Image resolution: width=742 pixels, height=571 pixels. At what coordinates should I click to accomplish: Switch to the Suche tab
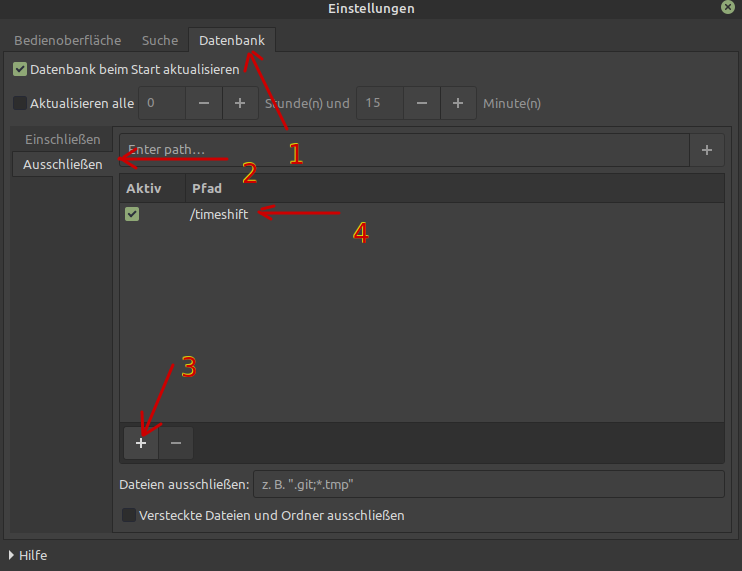click(160, 40)
